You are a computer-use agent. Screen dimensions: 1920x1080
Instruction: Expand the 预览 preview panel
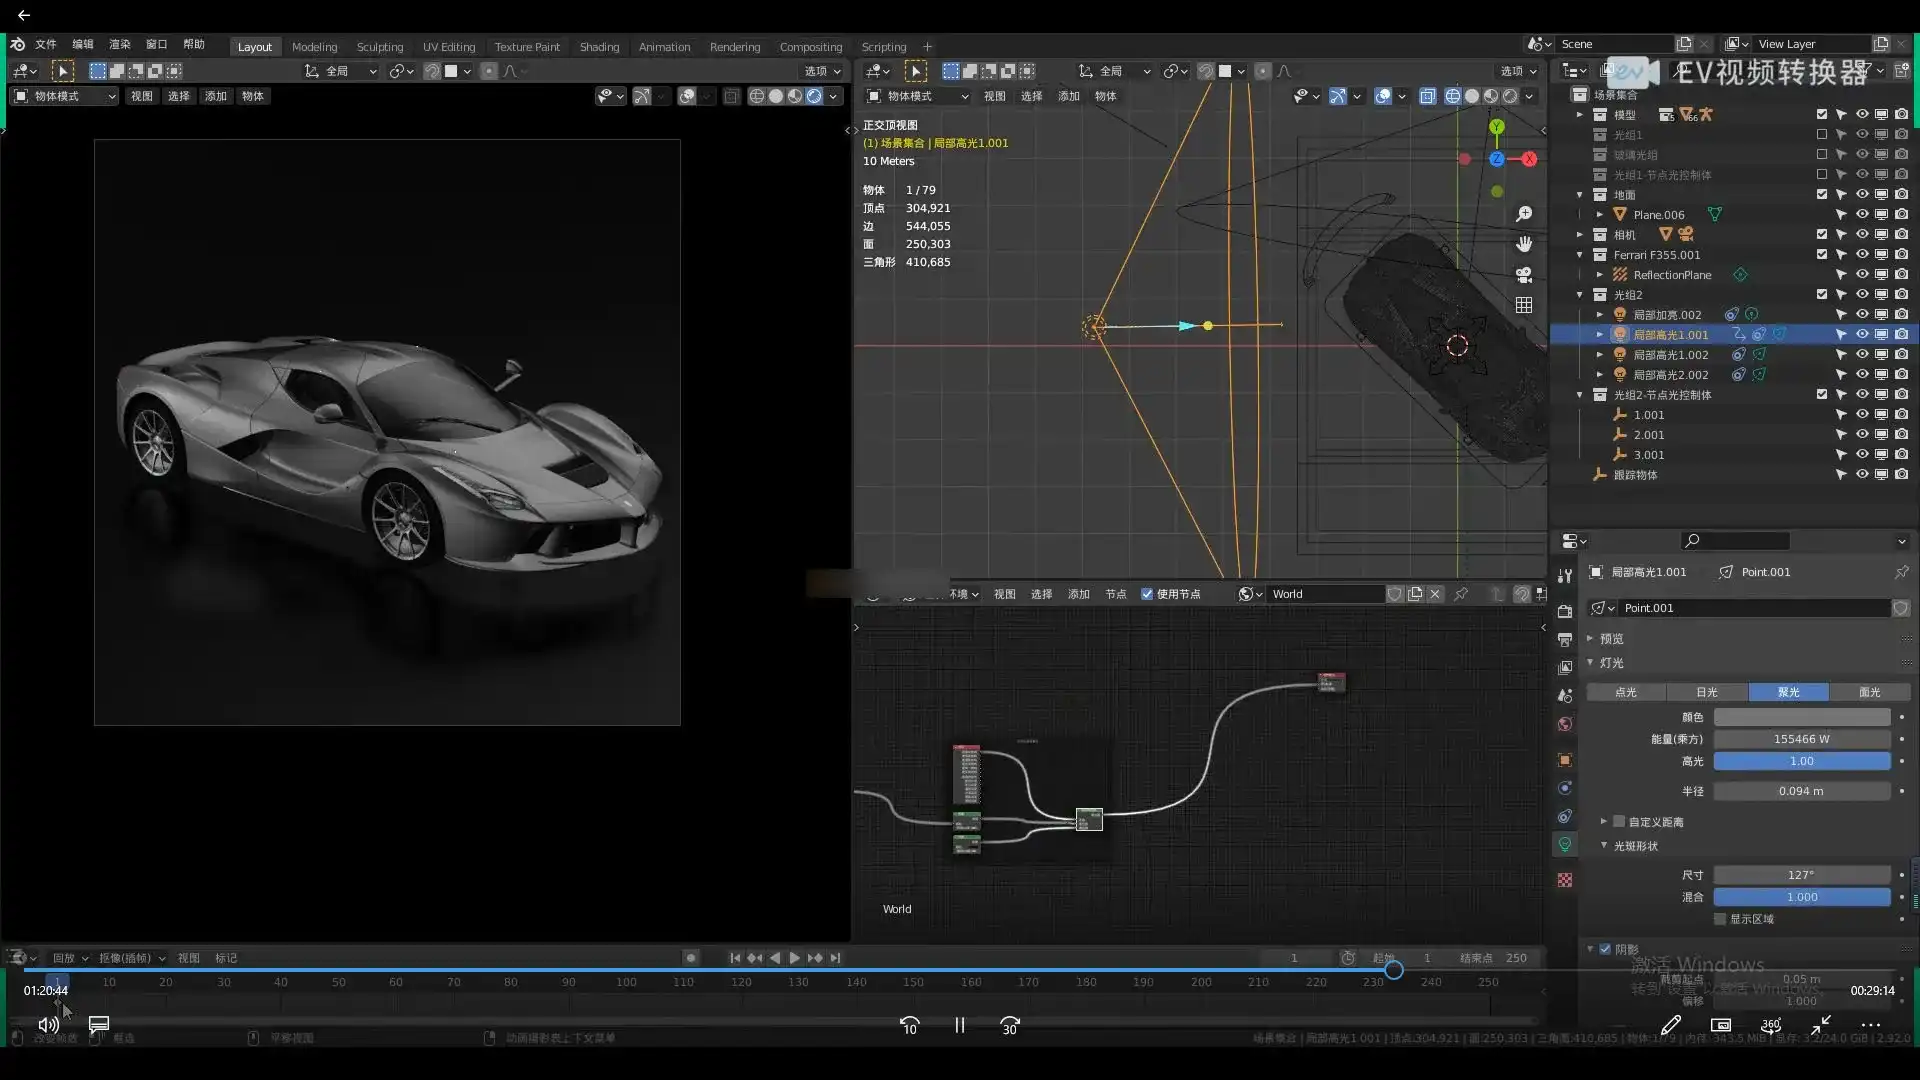[1611, 638]
